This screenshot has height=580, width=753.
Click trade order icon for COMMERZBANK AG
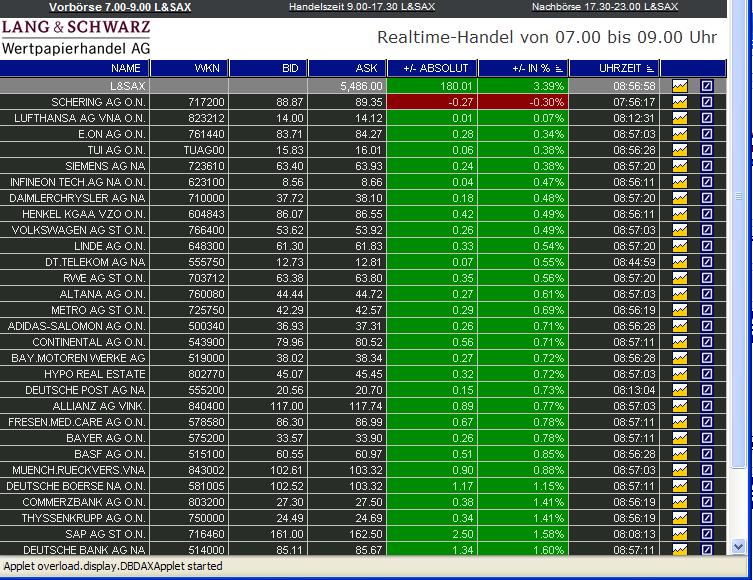(x=707, y=502)
